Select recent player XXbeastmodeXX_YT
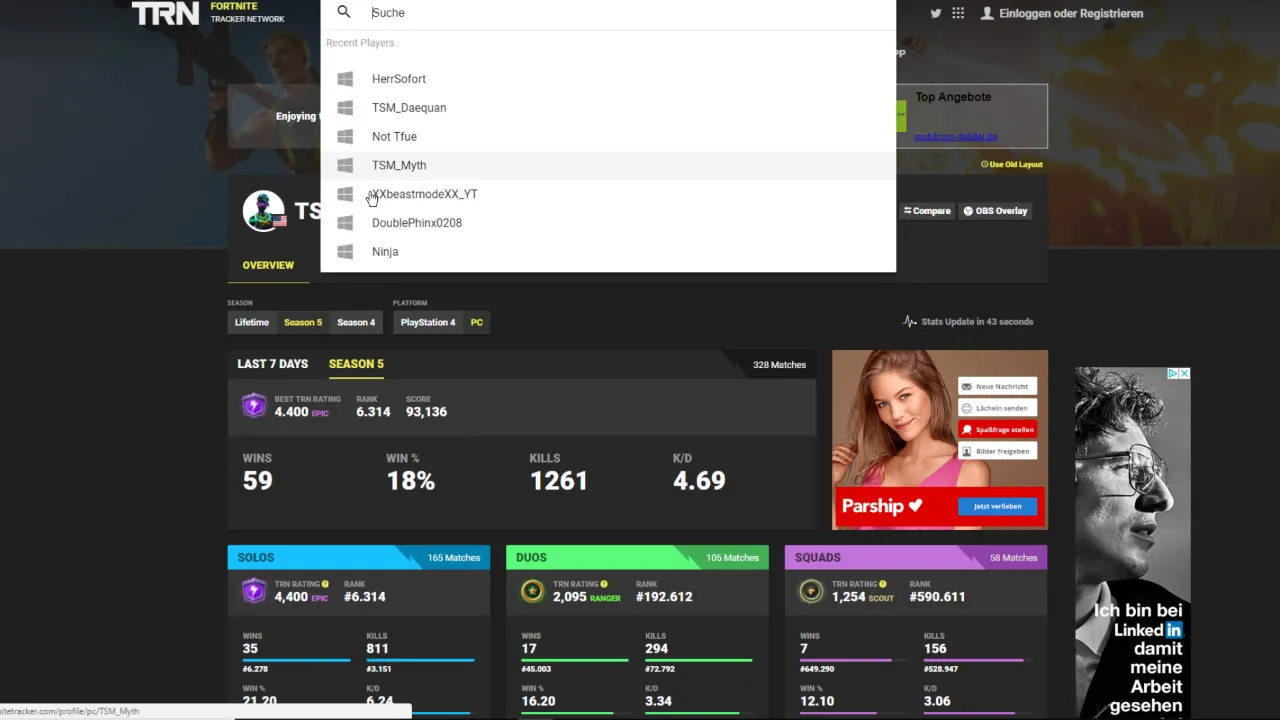The width and height of the screenshot is (1280, 720). pyautogui.click(x=608, y=194)
